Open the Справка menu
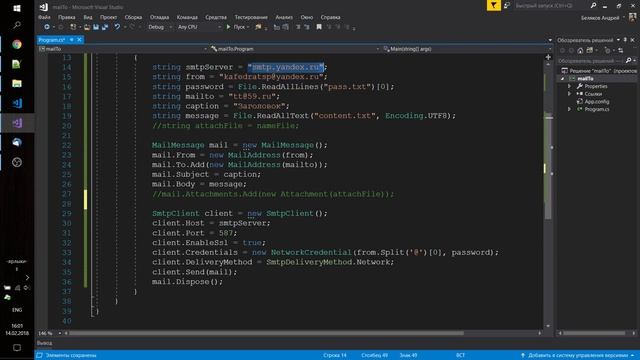 click(330, 17)
